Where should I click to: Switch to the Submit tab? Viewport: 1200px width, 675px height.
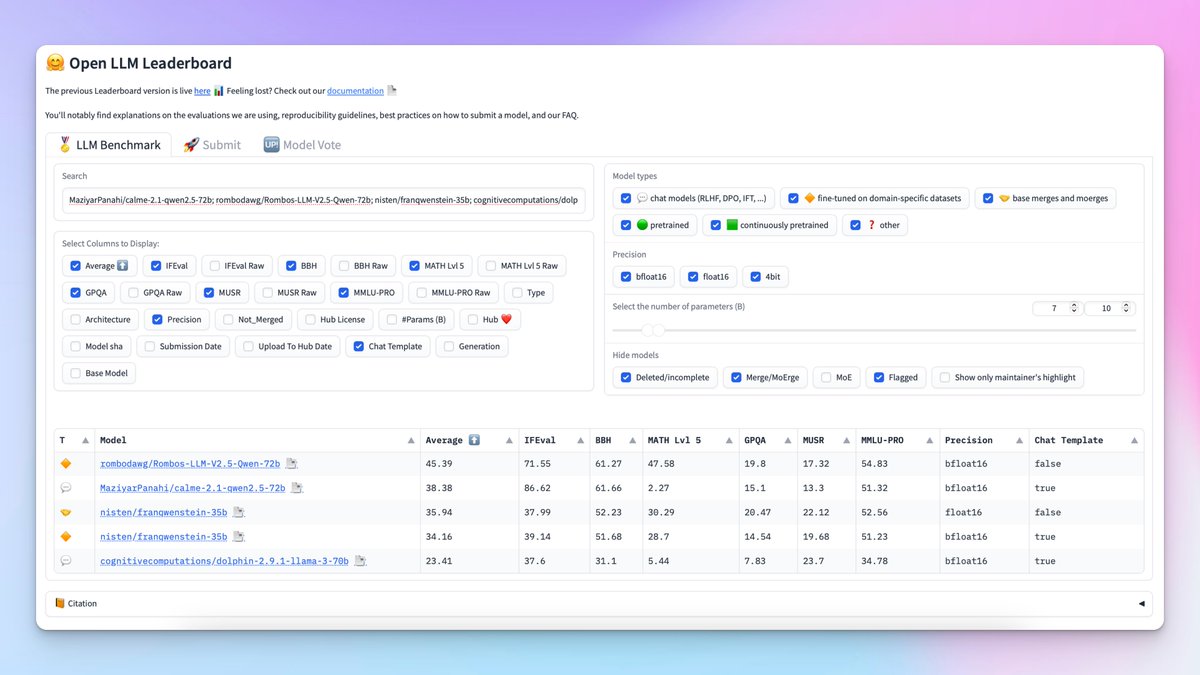[x=212, y=145]
